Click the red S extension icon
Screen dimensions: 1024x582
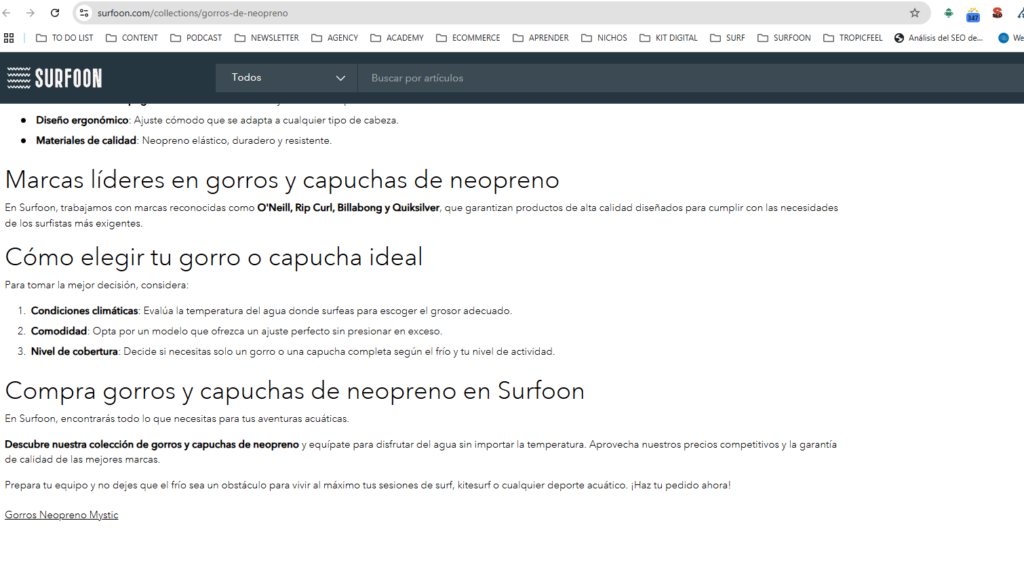point(997,13)
